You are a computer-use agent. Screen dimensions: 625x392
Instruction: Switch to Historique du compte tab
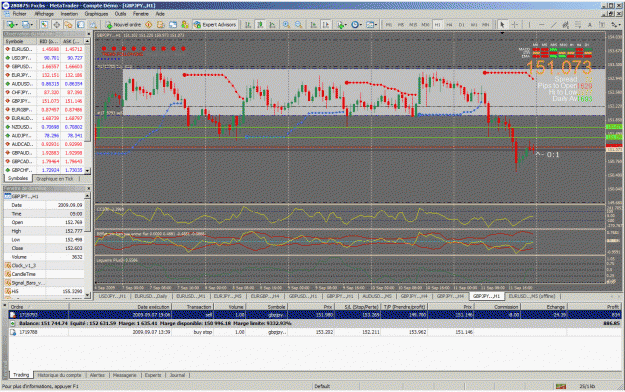tap(59, 375)
